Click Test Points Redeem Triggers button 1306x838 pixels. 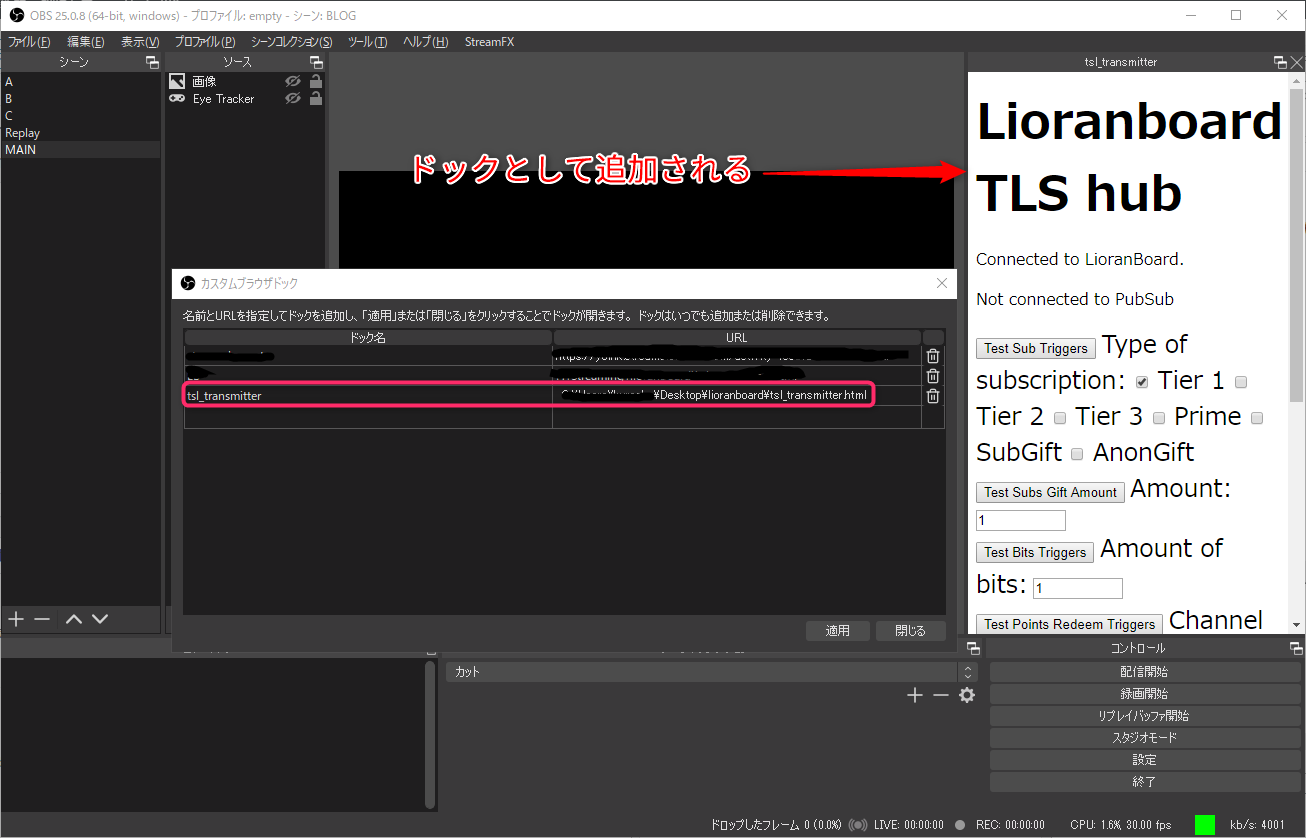point(1070,624)
